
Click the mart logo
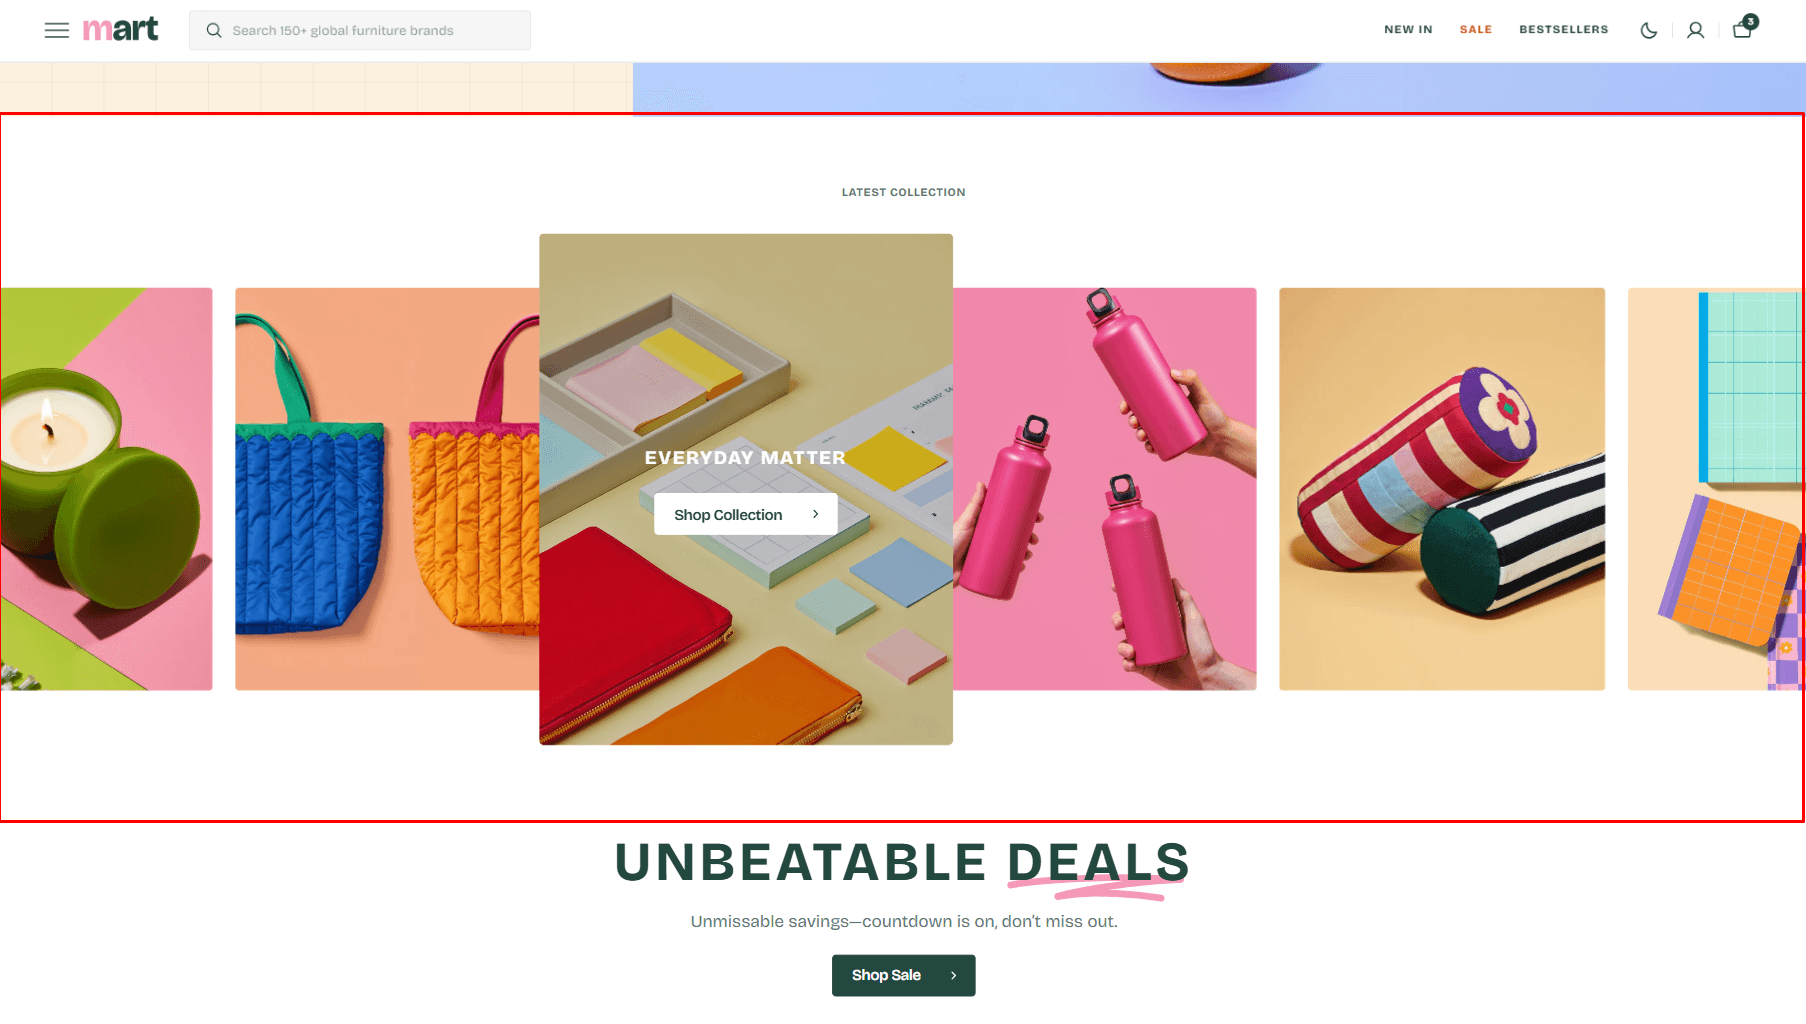tap(120, 29)
